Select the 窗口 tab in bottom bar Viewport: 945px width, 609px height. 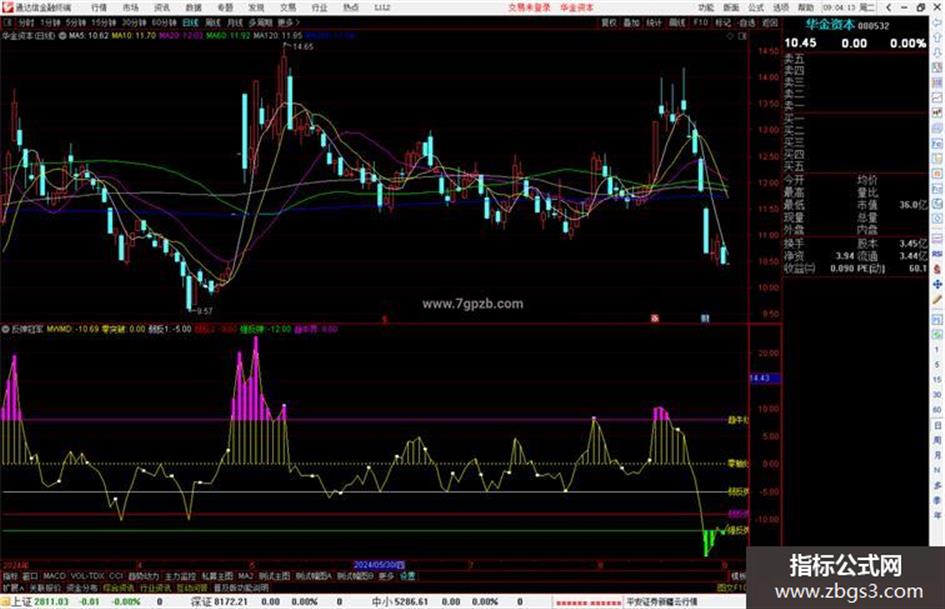click(30, 576)
